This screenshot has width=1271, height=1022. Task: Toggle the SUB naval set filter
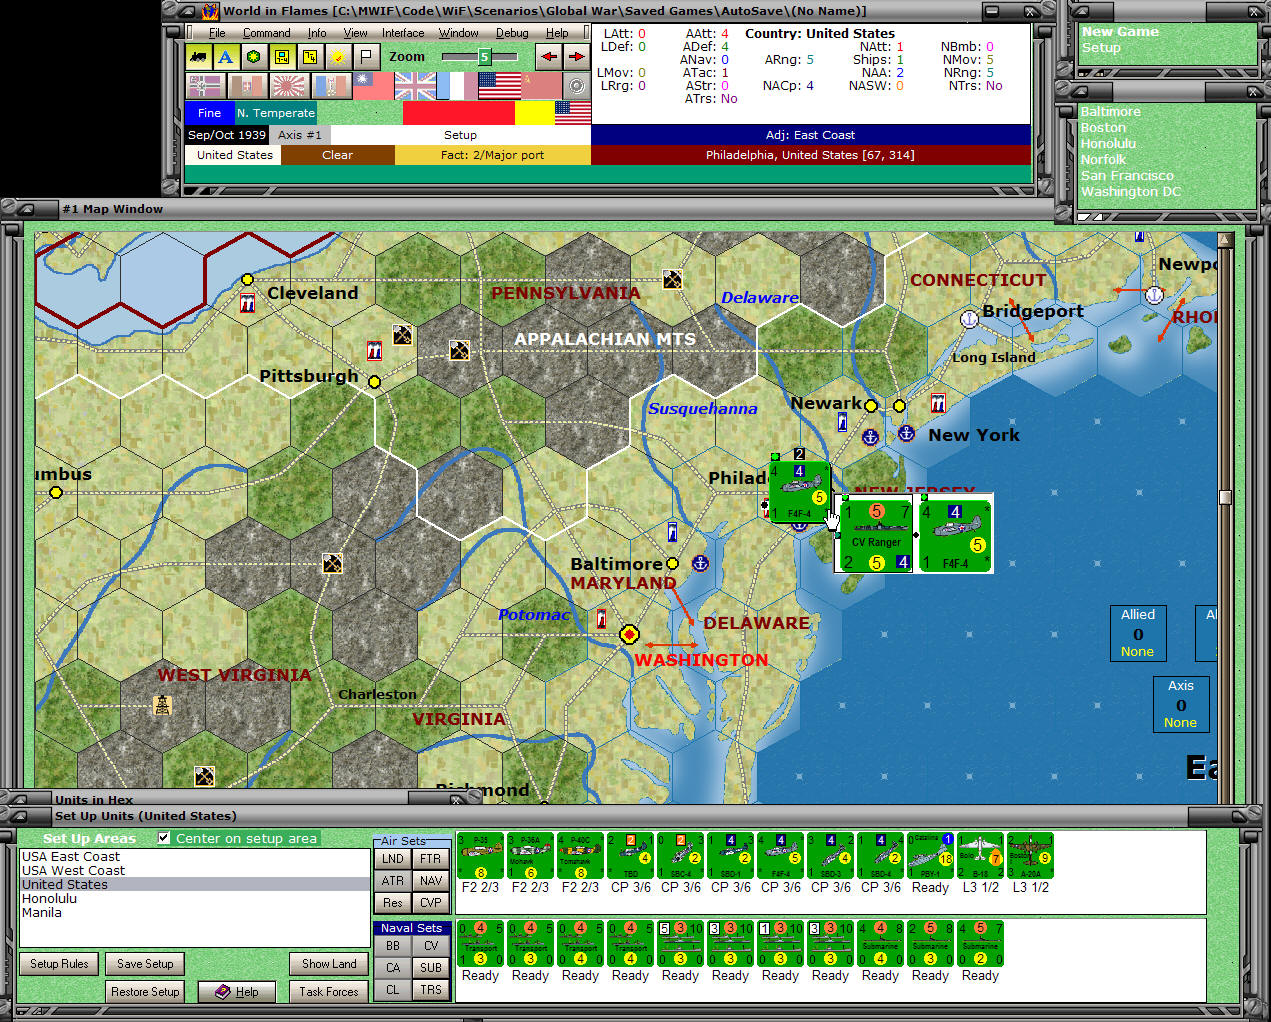click(430, 968)
